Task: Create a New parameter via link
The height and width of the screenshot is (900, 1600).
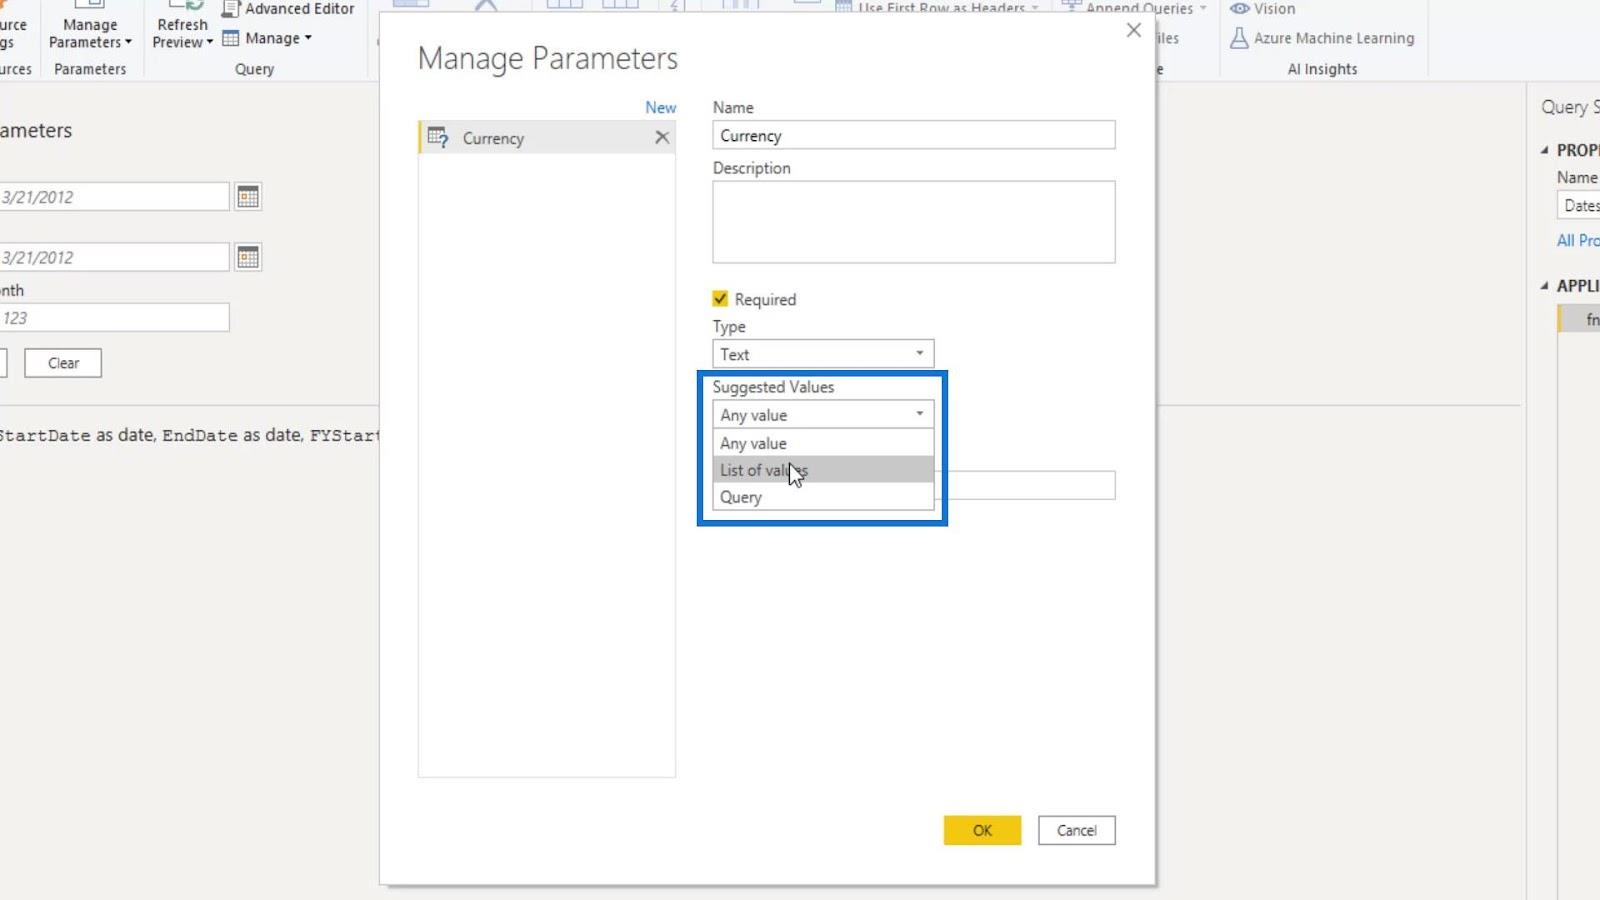Action: coord(660,107)
